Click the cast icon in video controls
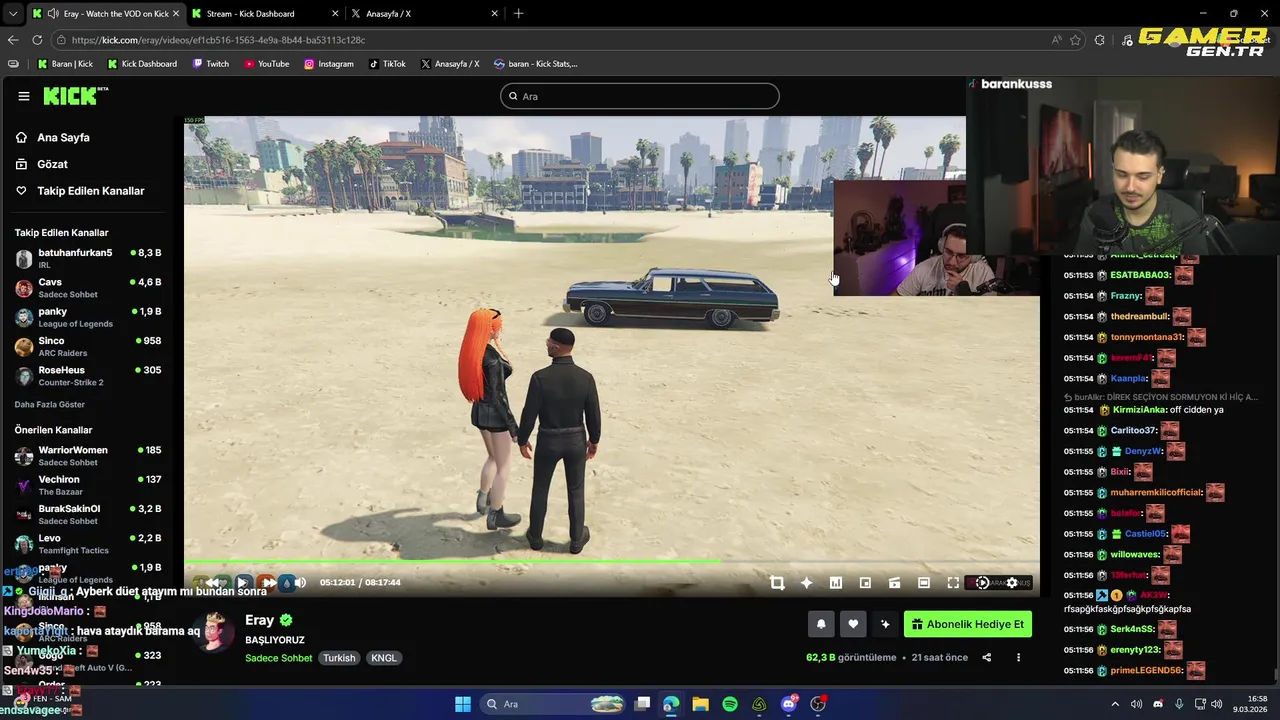1280x720 pixels. click(x=895, y=583)
